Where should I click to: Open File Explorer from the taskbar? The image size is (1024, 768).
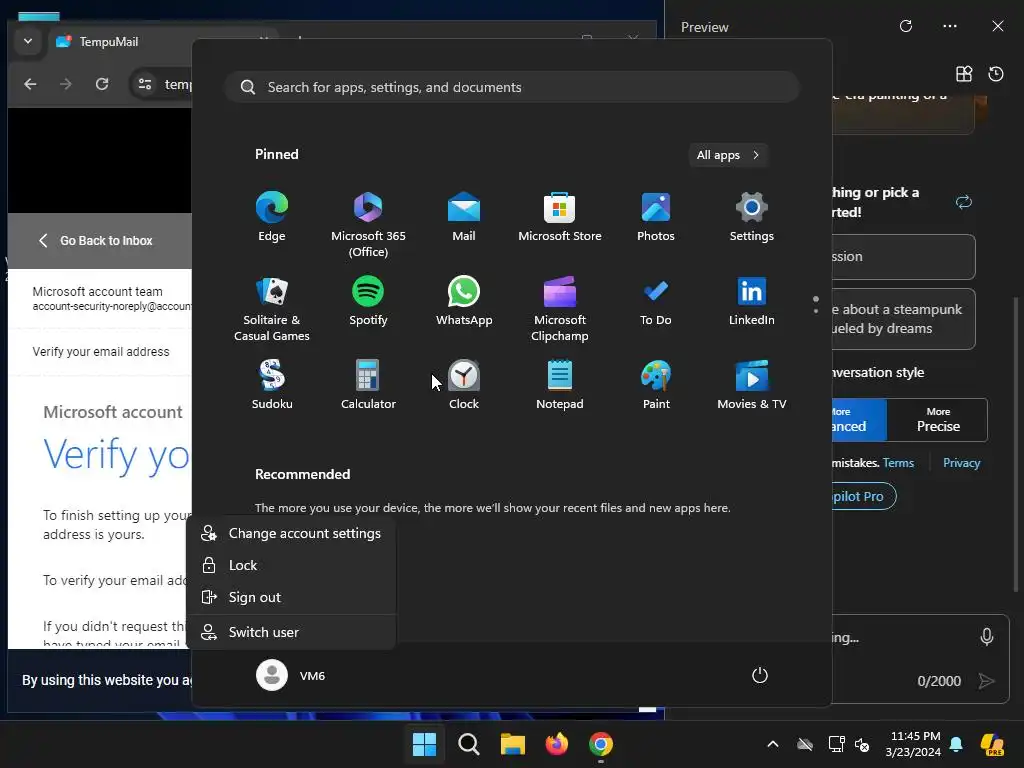click(x=513, y=744)
